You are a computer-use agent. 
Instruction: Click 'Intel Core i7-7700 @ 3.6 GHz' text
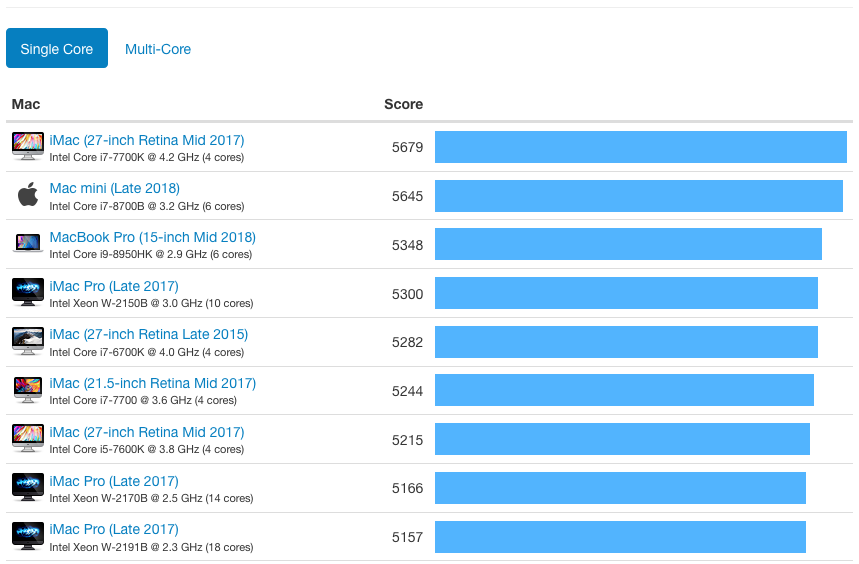click(121, 400)
